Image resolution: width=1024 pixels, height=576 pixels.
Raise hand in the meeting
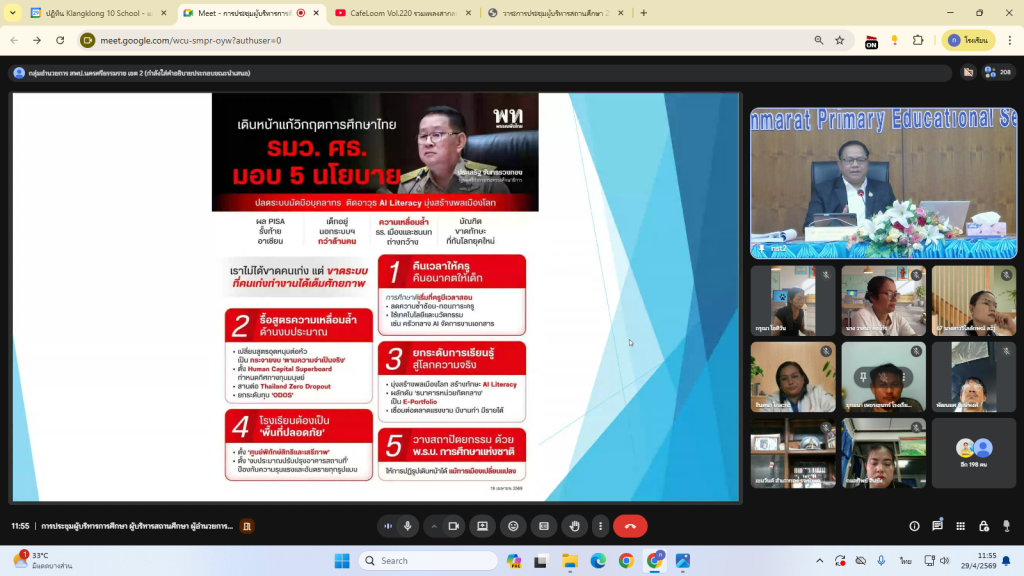point(574,526)
